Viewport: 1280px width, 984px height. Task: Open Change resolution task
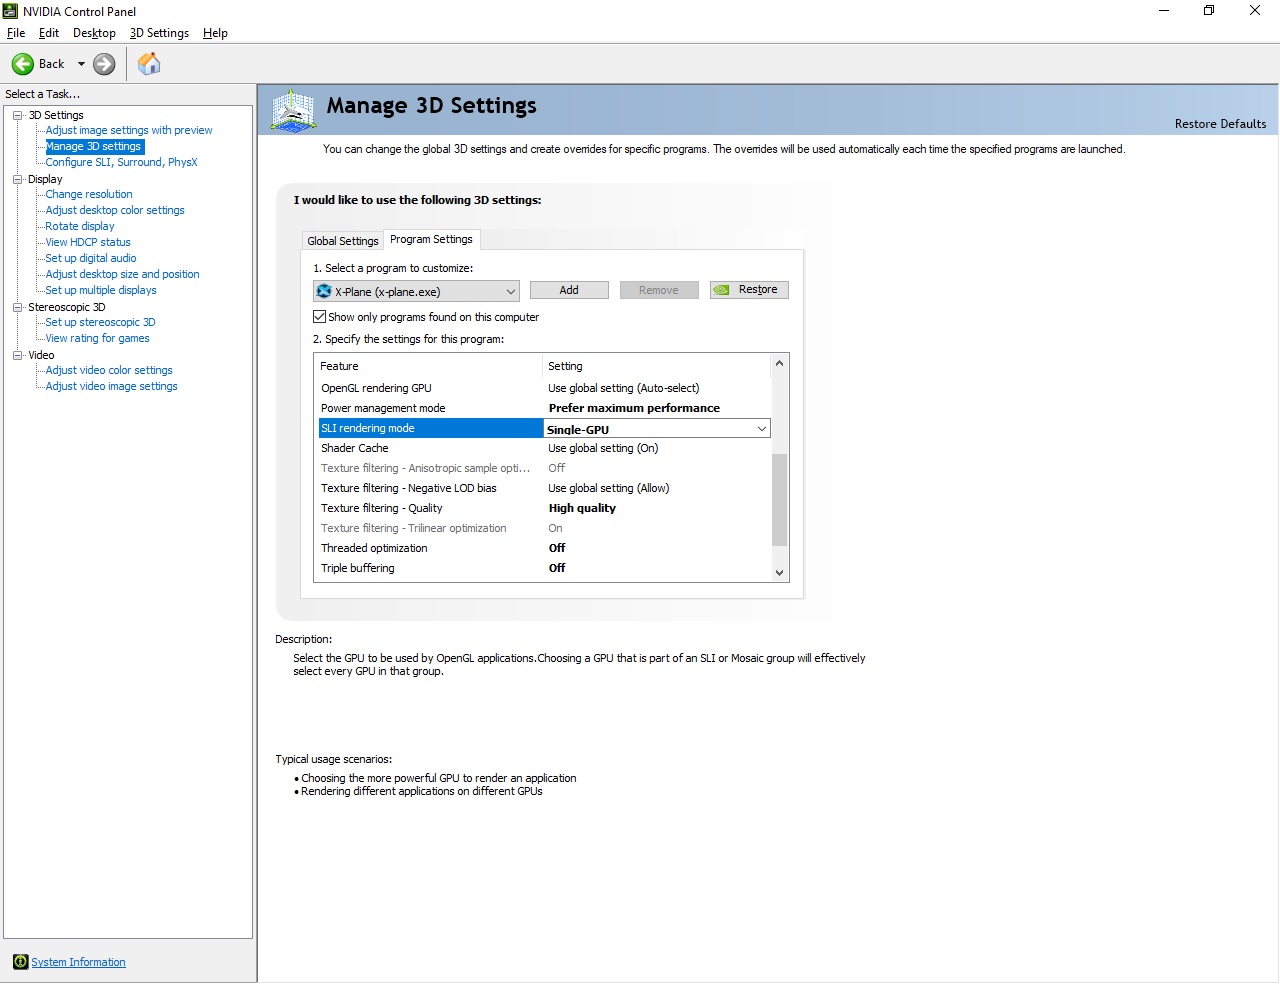click(x=89, y=194)
